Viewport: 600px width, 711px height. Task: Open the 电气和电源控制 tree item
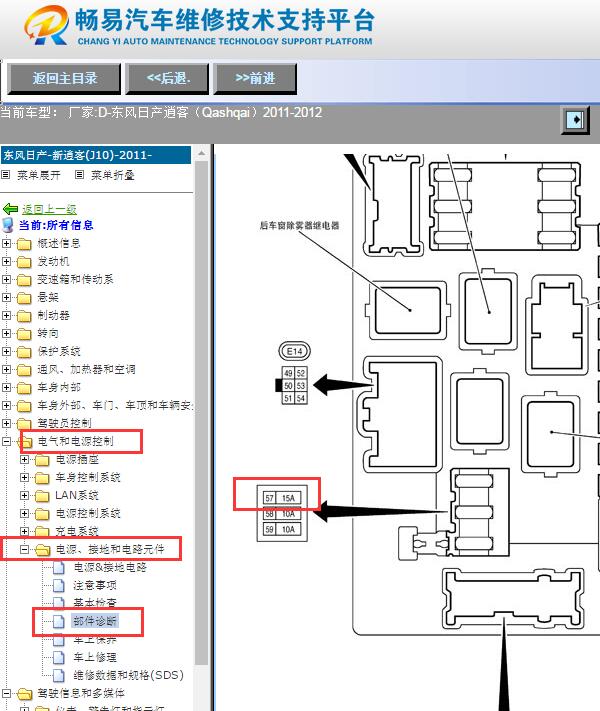75,441
